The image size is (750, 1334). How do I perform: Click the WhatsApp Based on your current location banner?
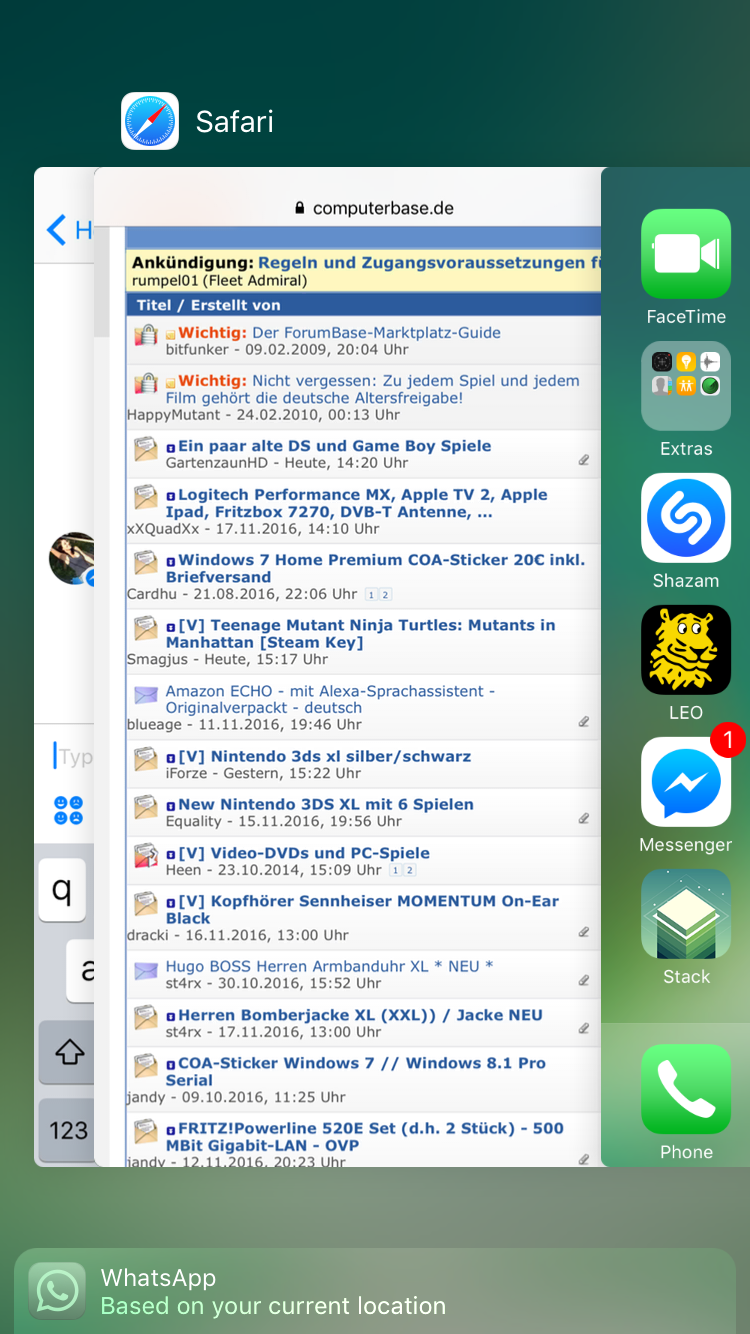click(375, 1291)
